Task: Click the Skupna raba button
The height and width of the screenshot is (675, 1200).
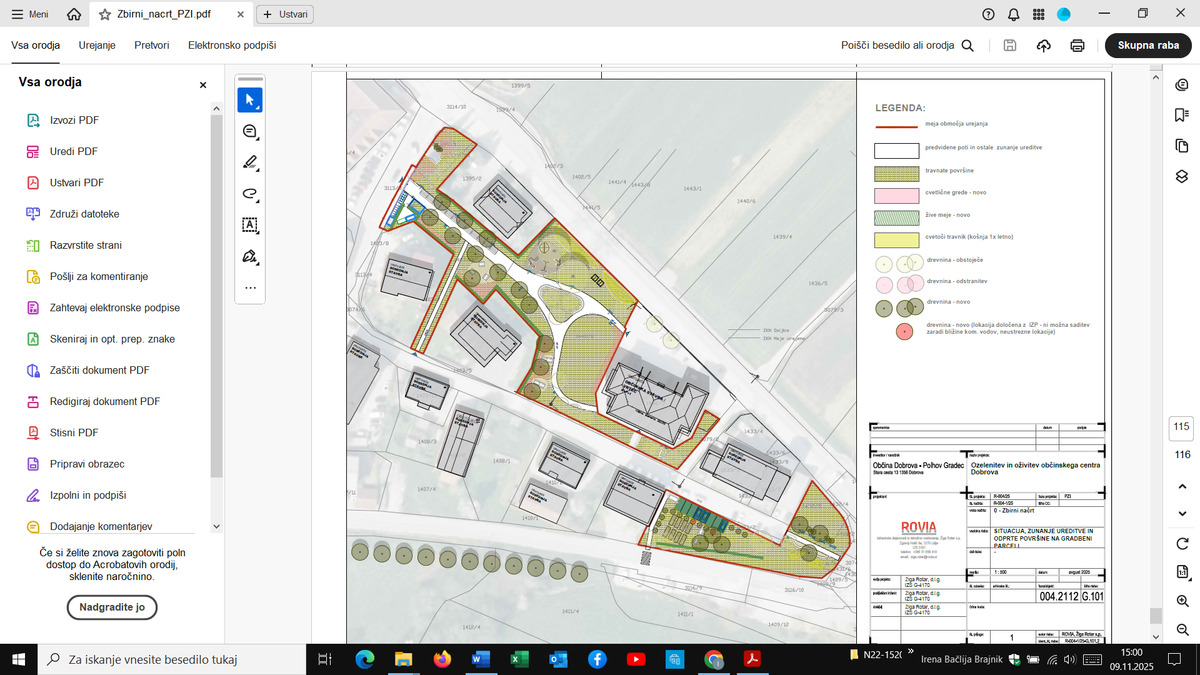Action: 1148,46
